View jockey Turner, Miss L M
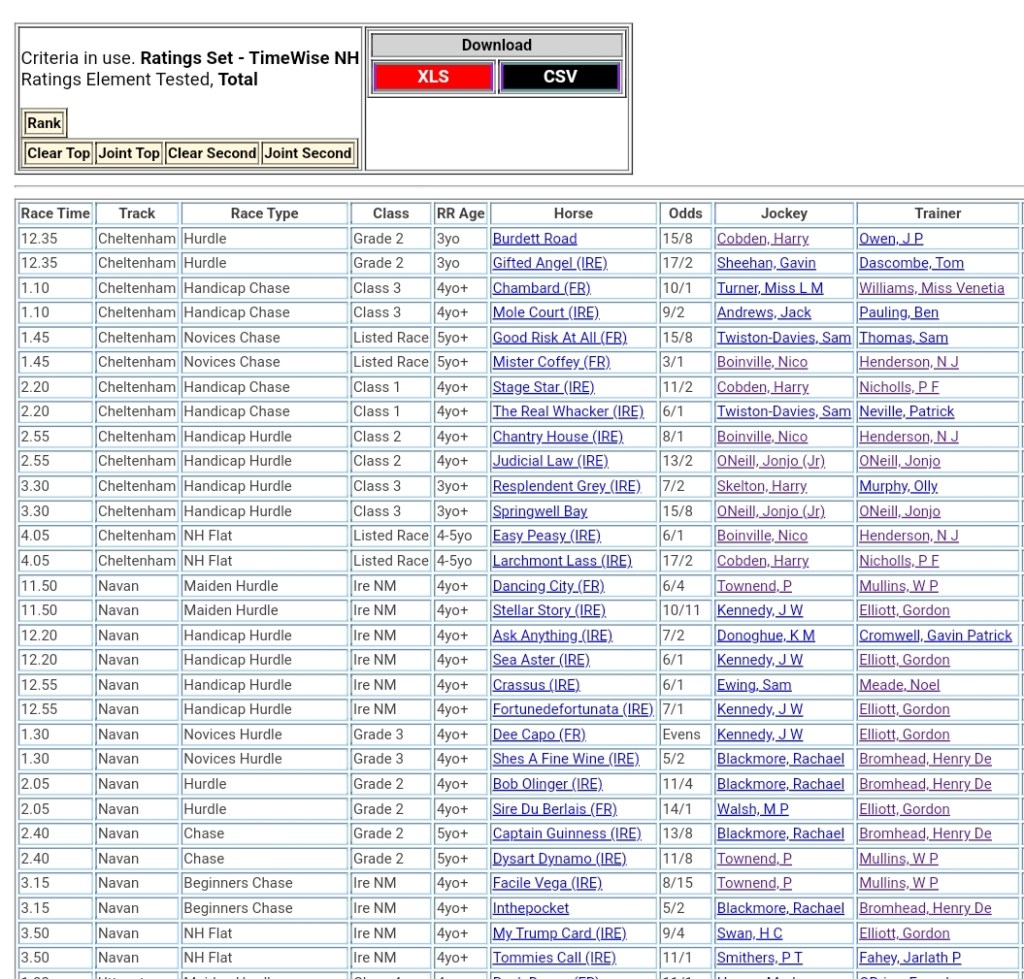Viewport: 1024px width, 979px height. (769, 288)
